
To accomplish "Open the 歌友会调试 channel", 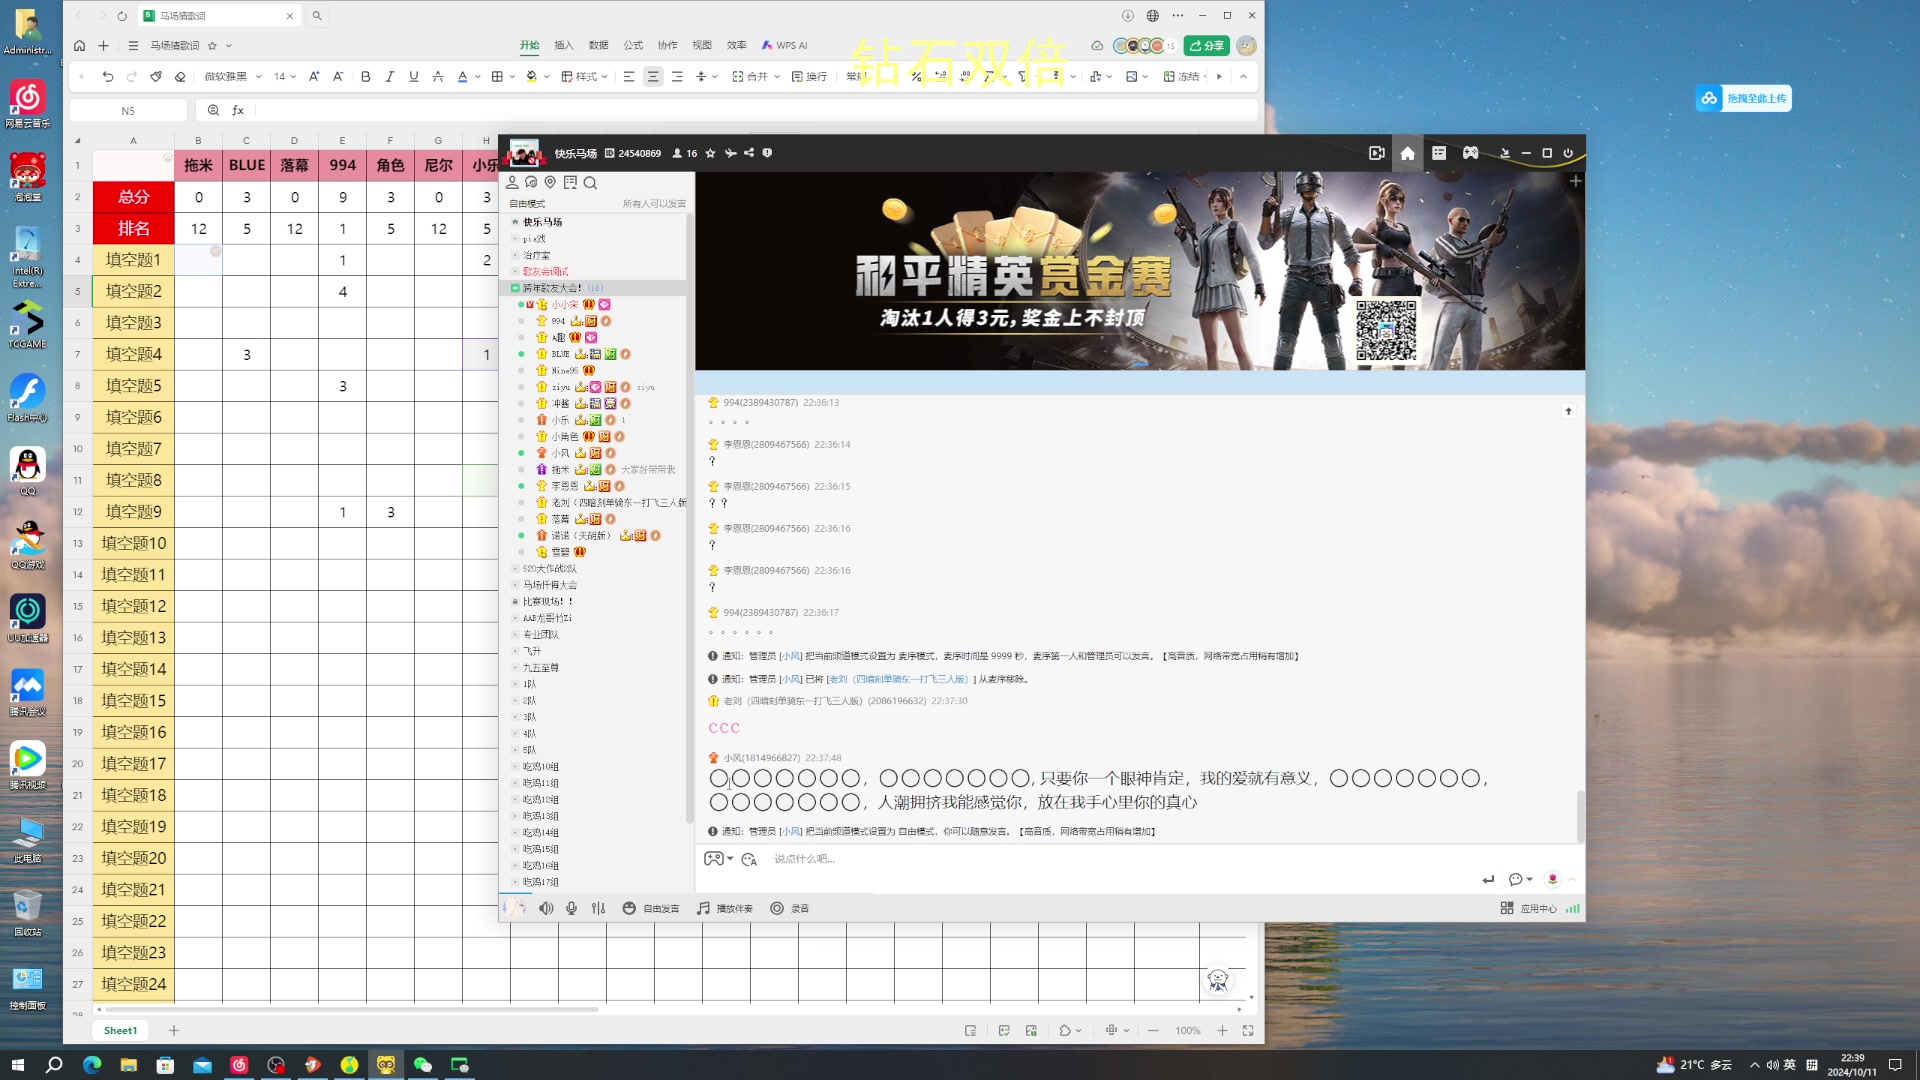I will pos(545,271).
